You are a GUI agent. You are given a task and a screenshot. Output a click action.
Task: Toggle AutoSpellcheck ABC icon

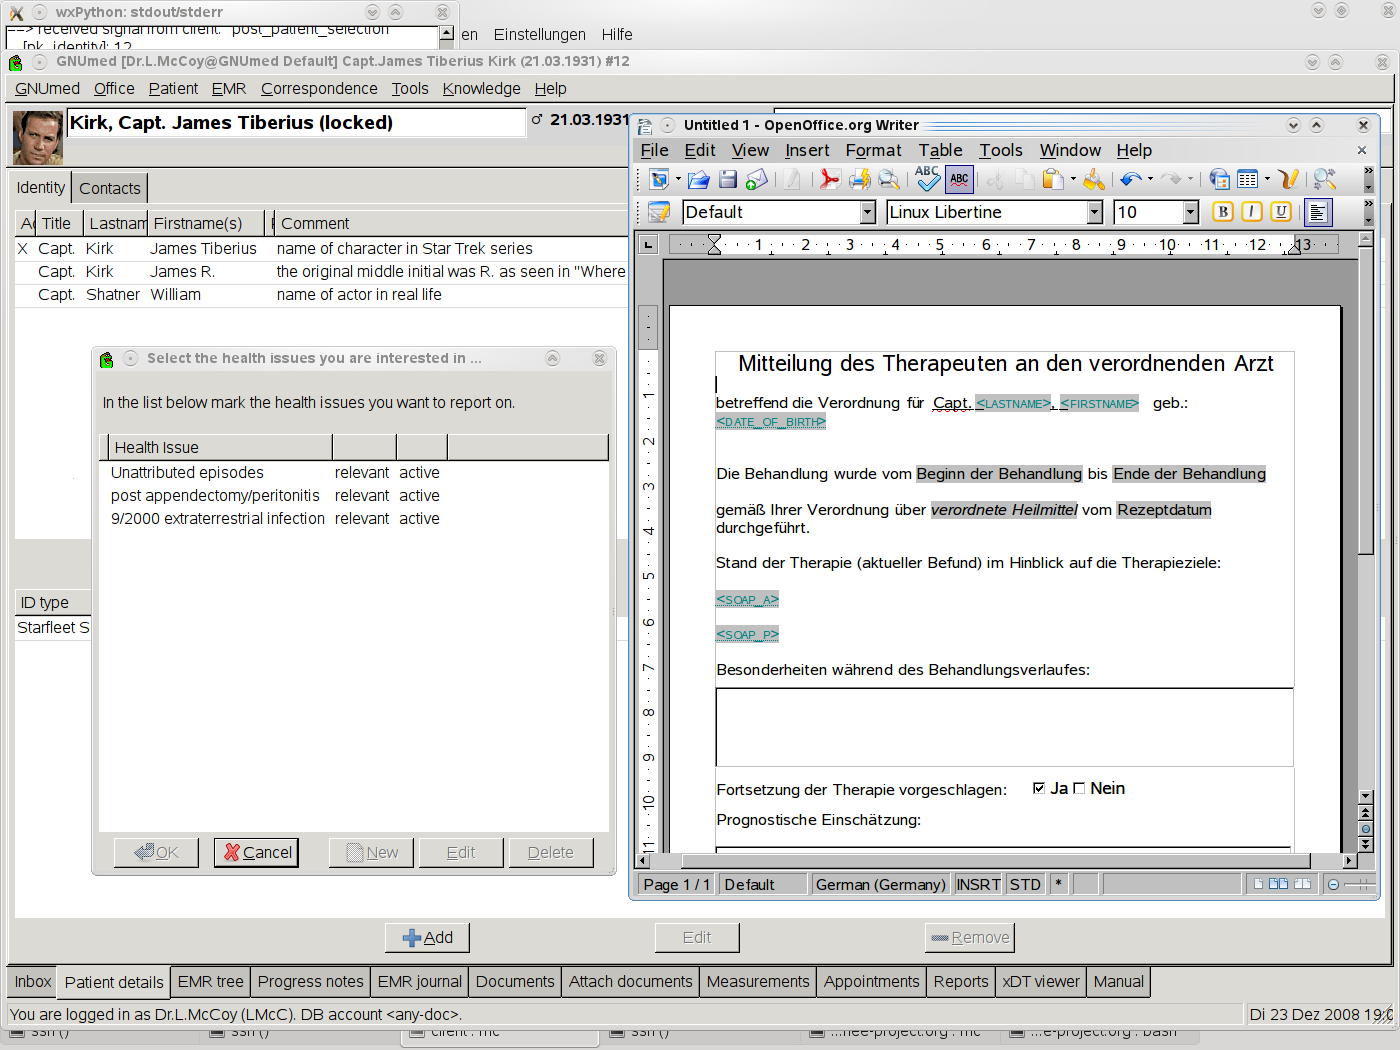point(959,179)
